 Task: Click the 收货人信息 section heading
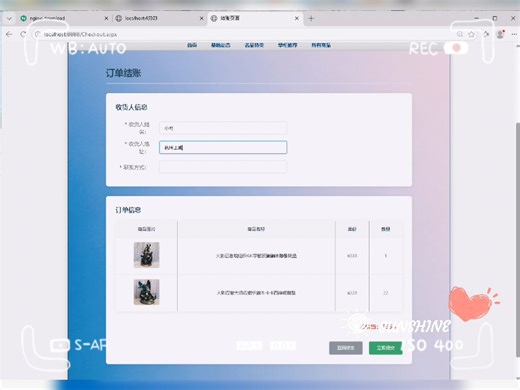click(x=131, y=107)
